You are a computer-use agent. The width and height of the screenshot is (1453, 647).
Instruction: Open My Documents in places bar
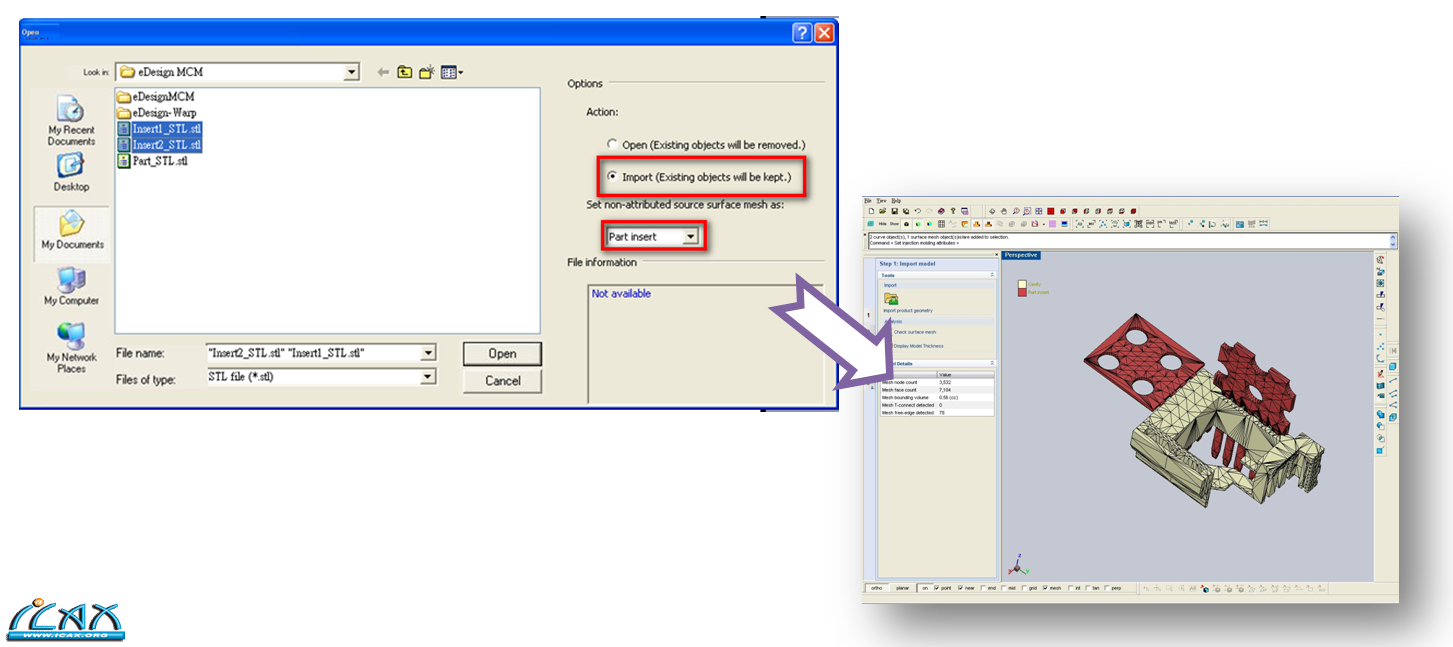click(71, 232)
